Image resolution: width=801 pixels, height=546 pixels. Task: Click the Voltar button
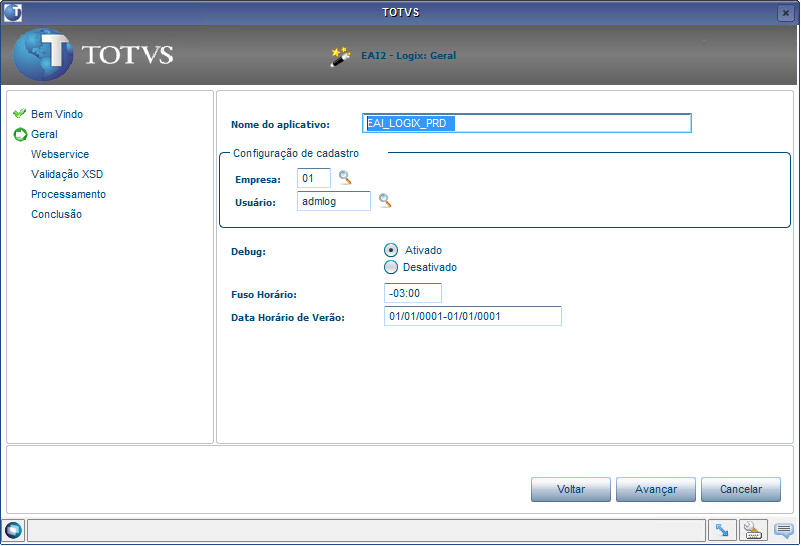[x=571, y=489]
